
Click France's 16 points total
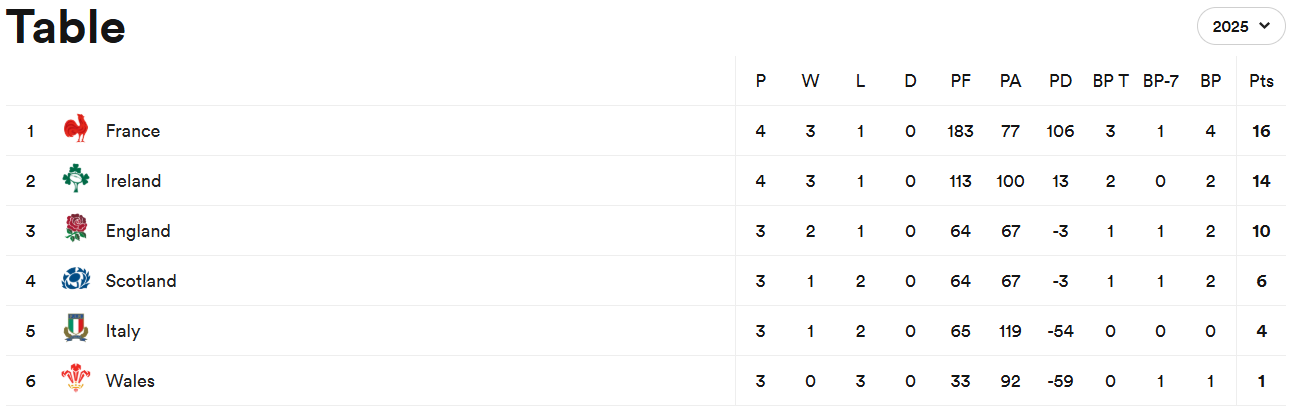[1261, 131]
